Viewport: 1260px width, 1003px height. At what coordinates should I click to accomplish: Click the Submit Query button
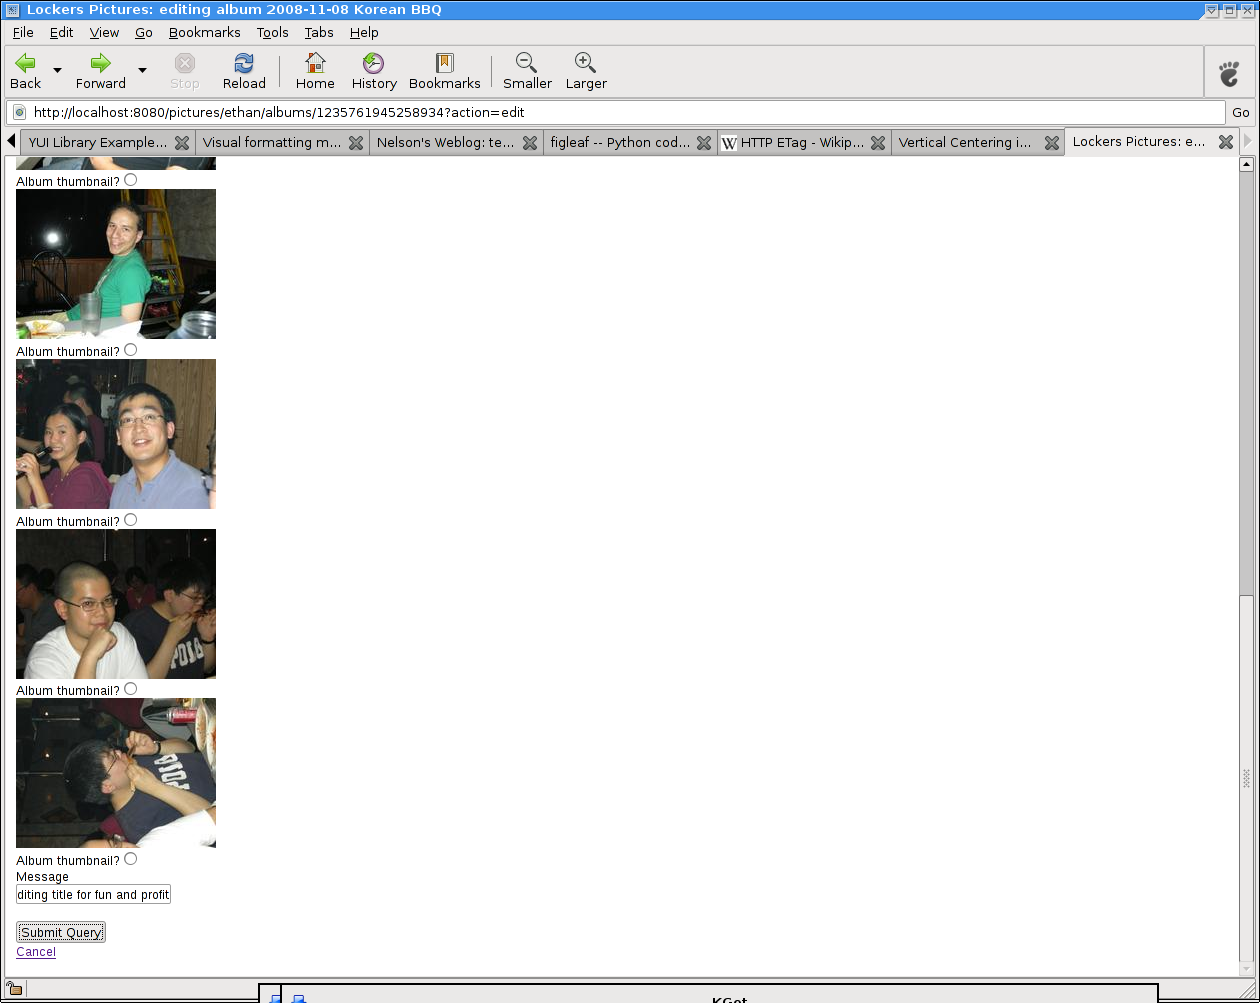click(x=61, y=932)
